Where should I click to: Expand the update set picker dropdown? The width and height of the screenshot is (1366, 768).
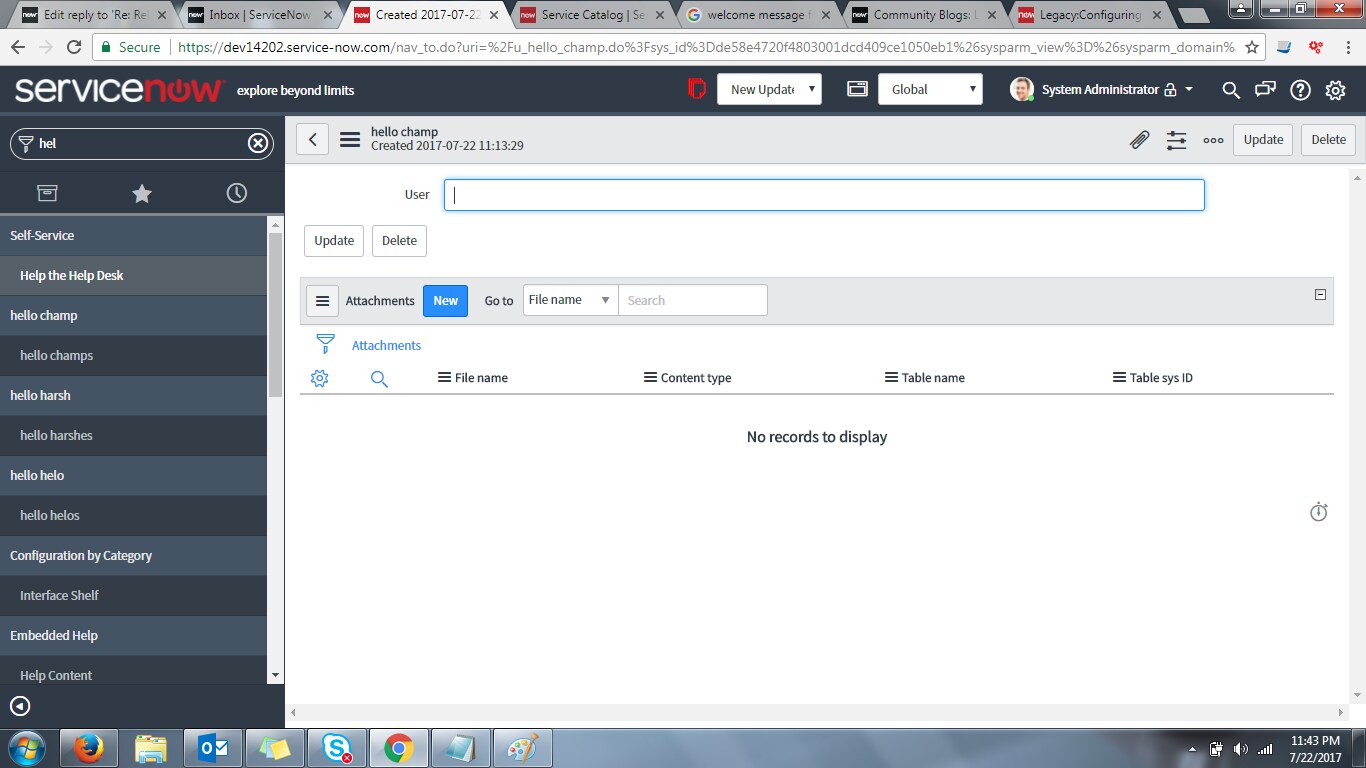768,89
